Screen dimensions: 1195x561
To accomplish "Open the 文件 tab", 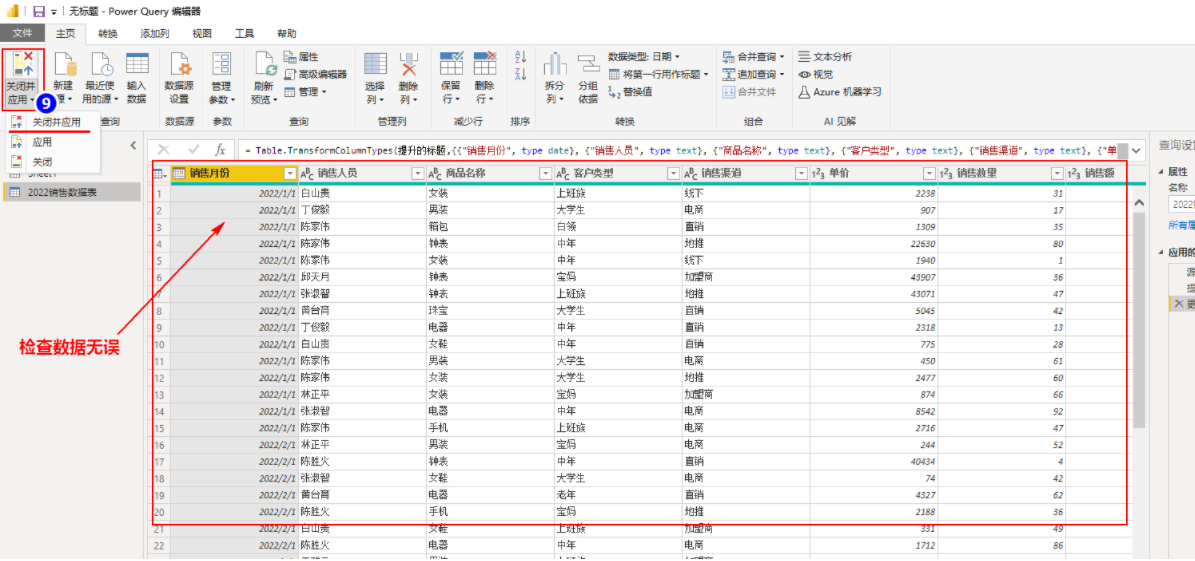I will pyautogui.click(x=22, y=34).
